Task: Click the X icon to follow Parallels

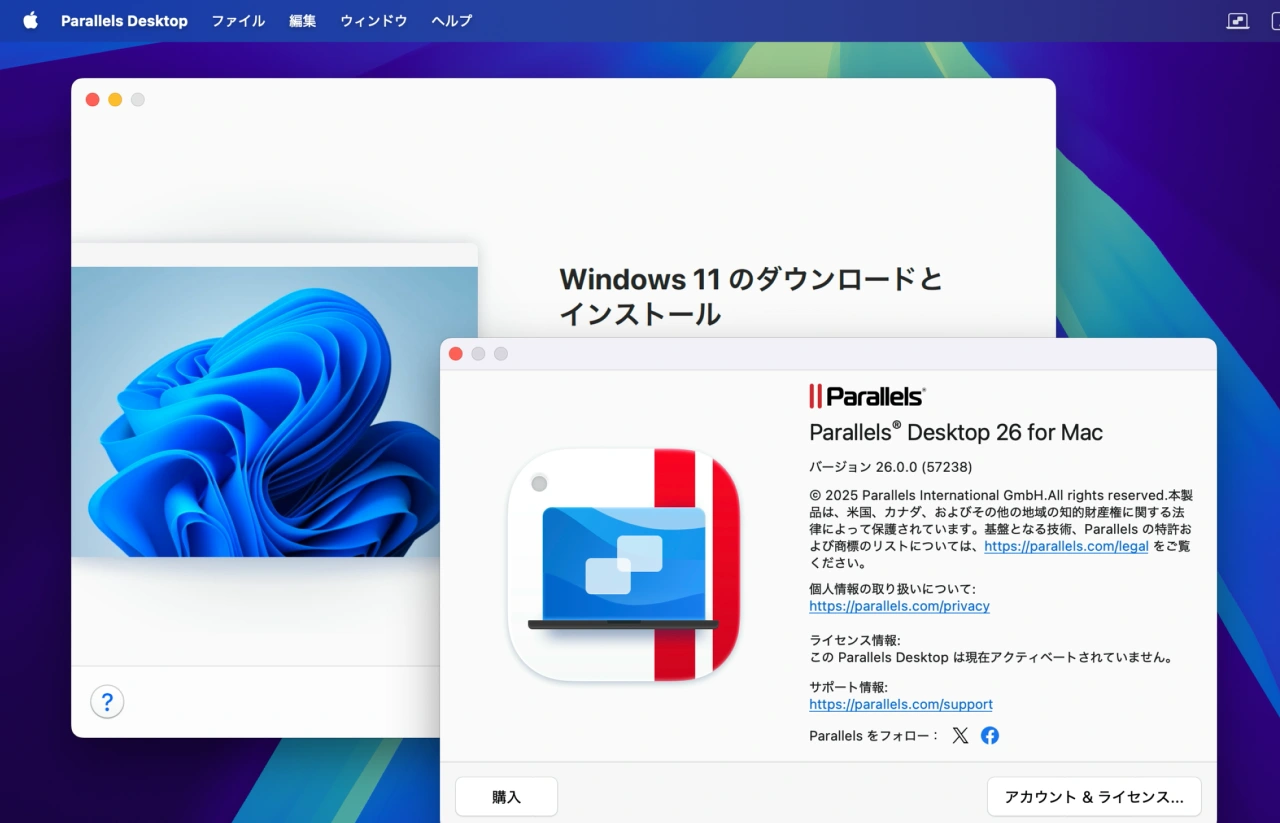Action: [960, 735]
